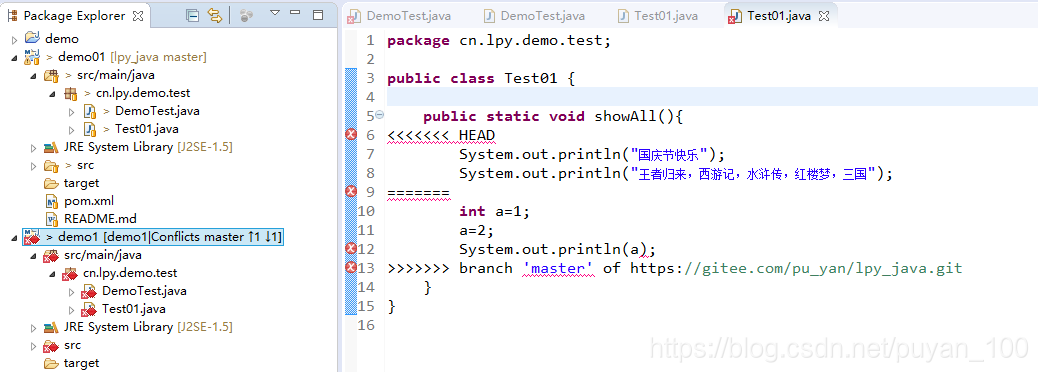Collapse src/main/java under demo1
The width and height of the screenshot is (1038, 372).
click(x=34, y=255)
